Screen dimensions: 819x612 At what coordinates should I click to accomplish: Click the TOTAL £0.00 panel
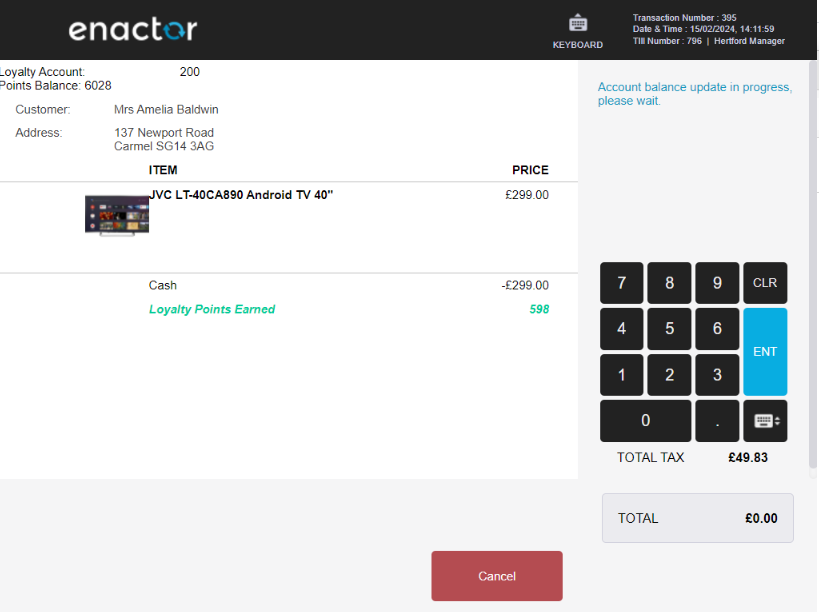click(x=698, y=518)
